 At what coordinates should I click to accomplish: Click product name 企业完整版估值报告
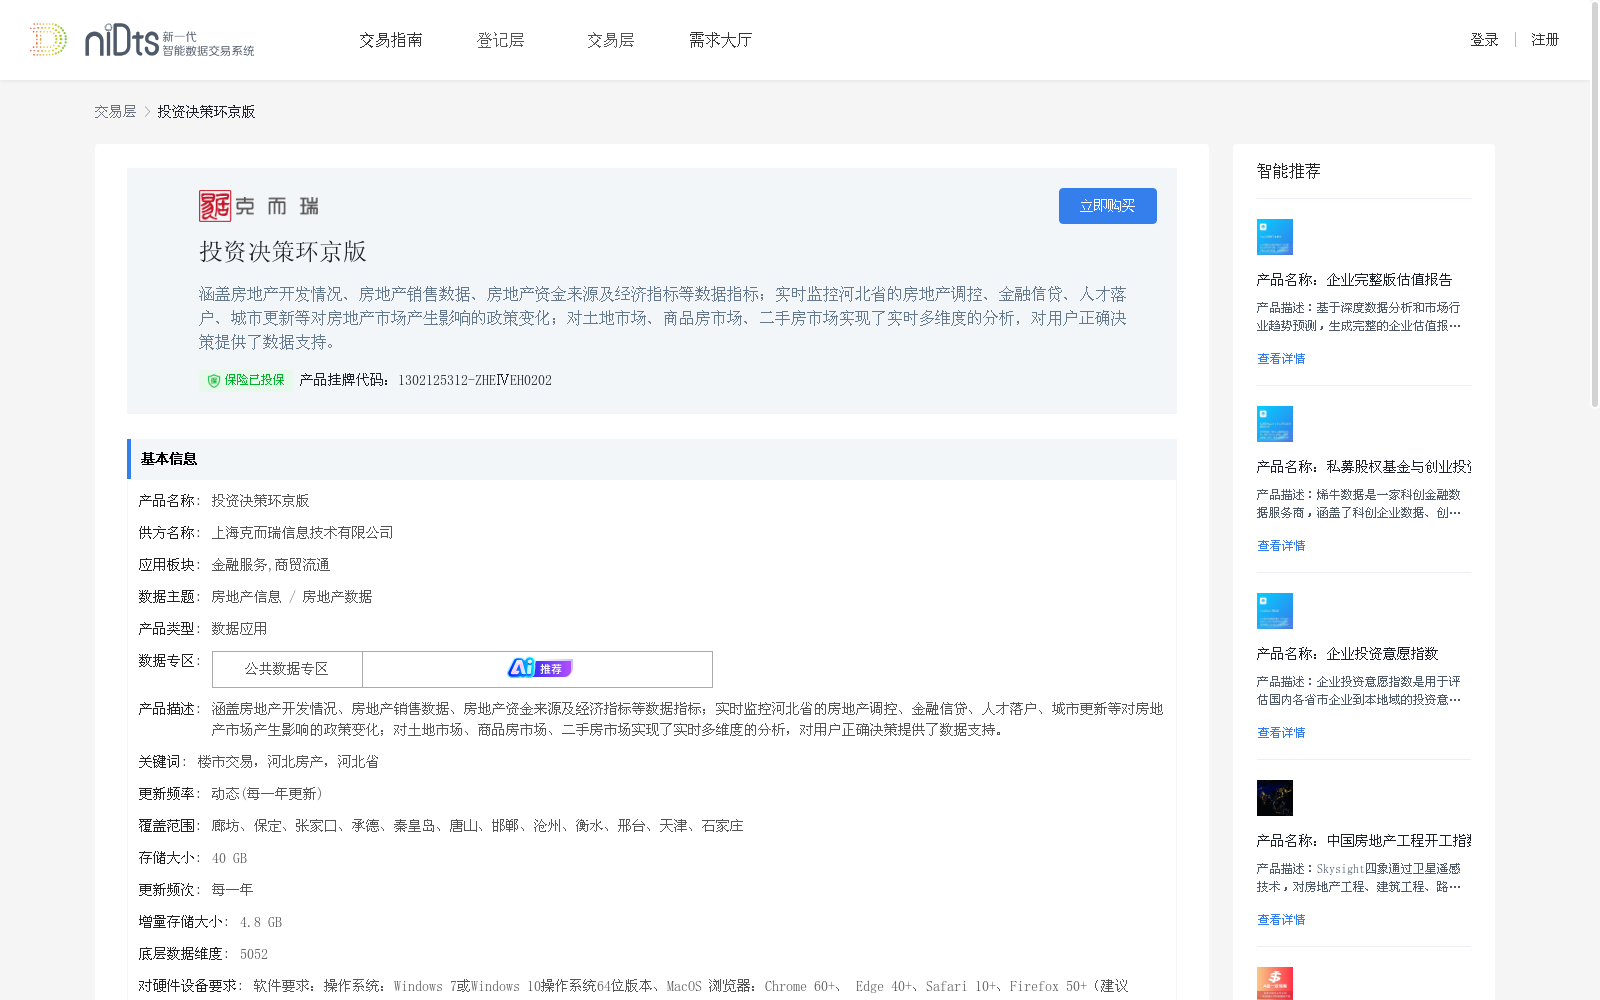coord(1389,280)
